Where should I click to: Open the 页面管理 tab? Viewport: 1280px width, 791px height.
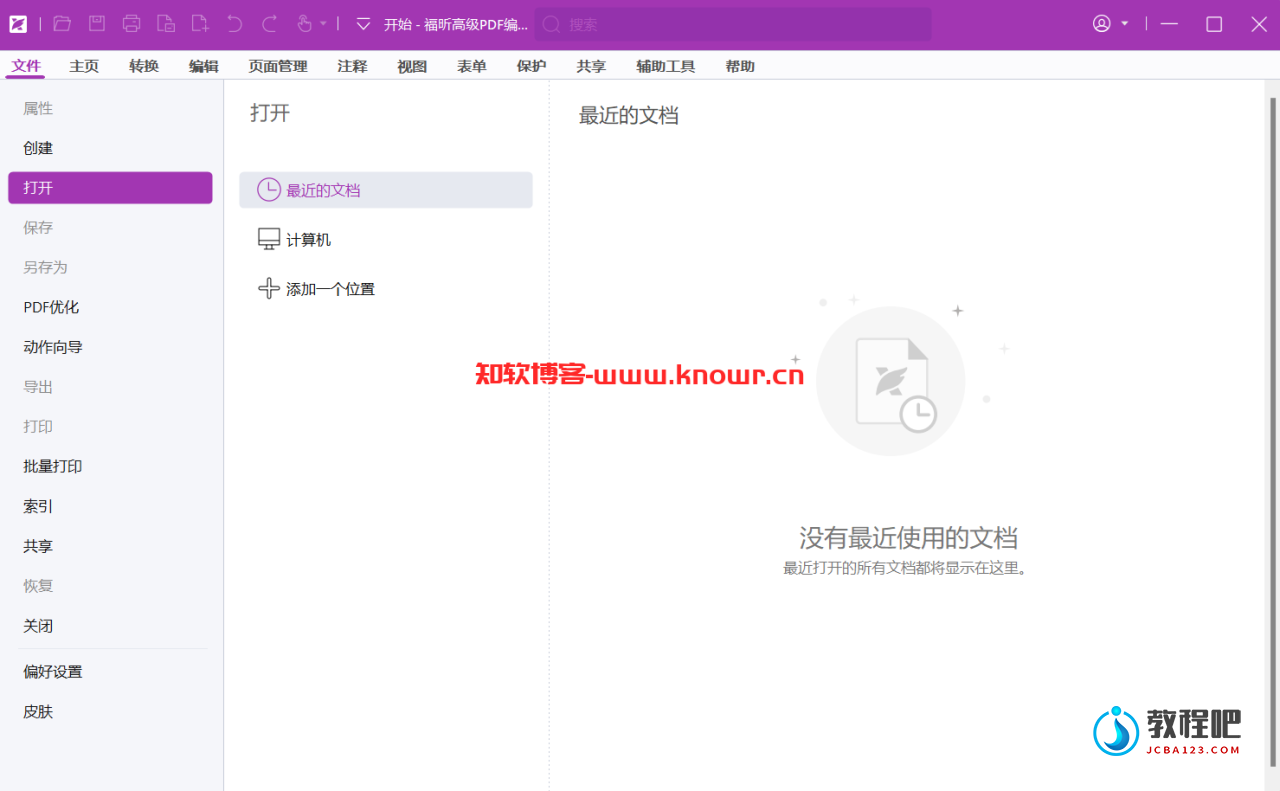coord(278,66)
